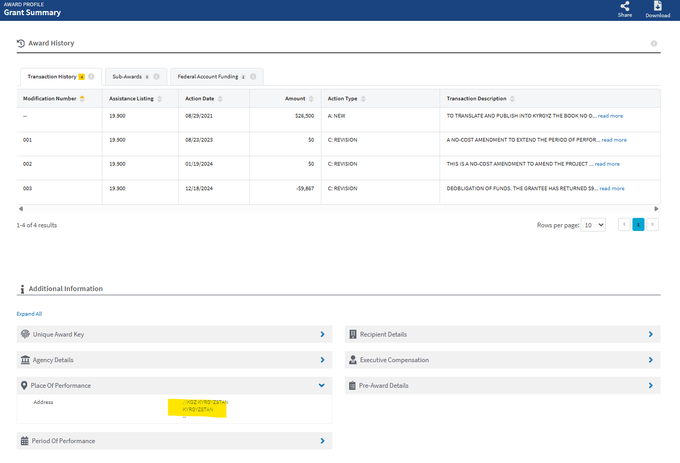The width and height of the screenshot is (680, 463).
Task: Click the Expand All link
Action: click(29, 314)
